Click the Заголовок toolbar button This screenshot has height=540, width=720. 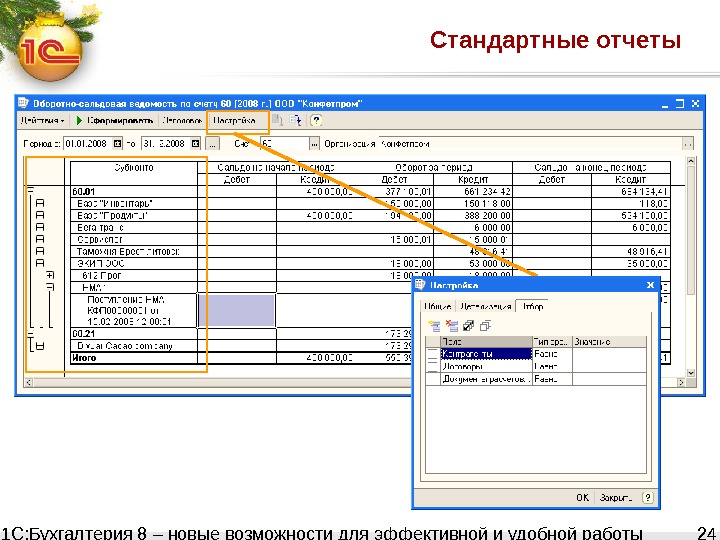182,121
